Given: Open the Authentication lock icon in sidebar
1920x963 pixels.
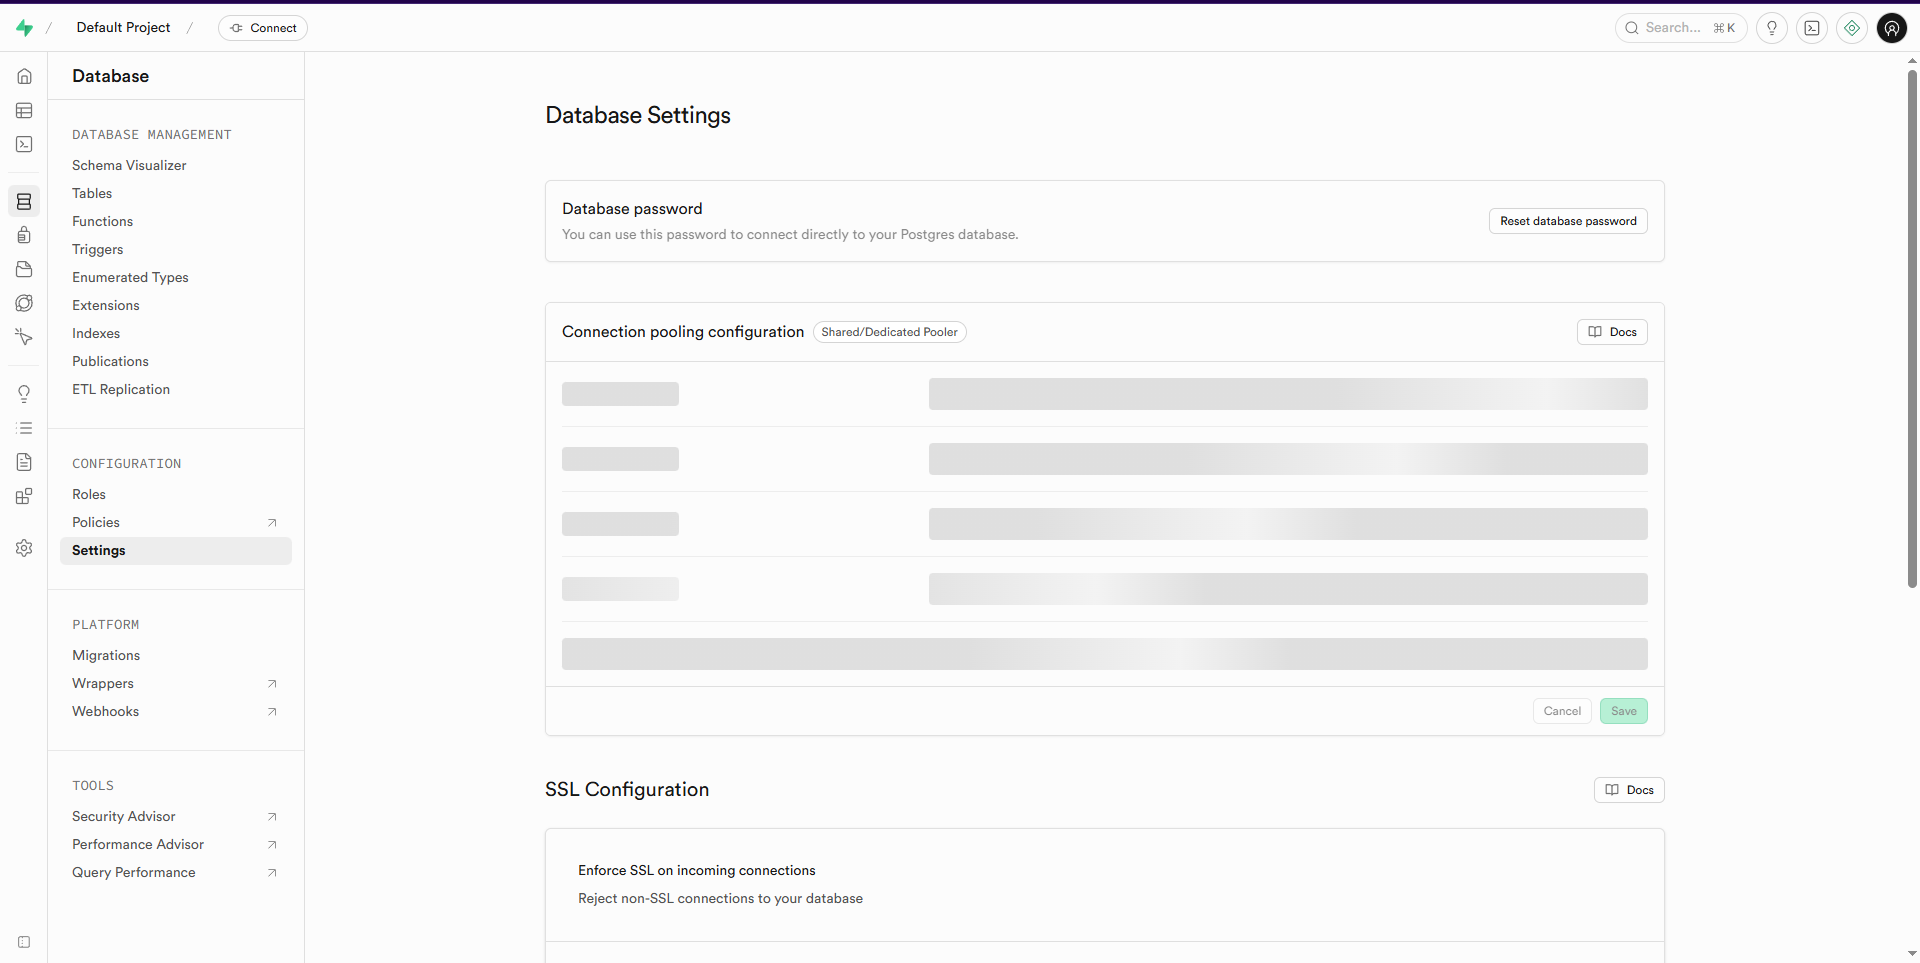Looking at the screenshot, I should click(24, 235).
